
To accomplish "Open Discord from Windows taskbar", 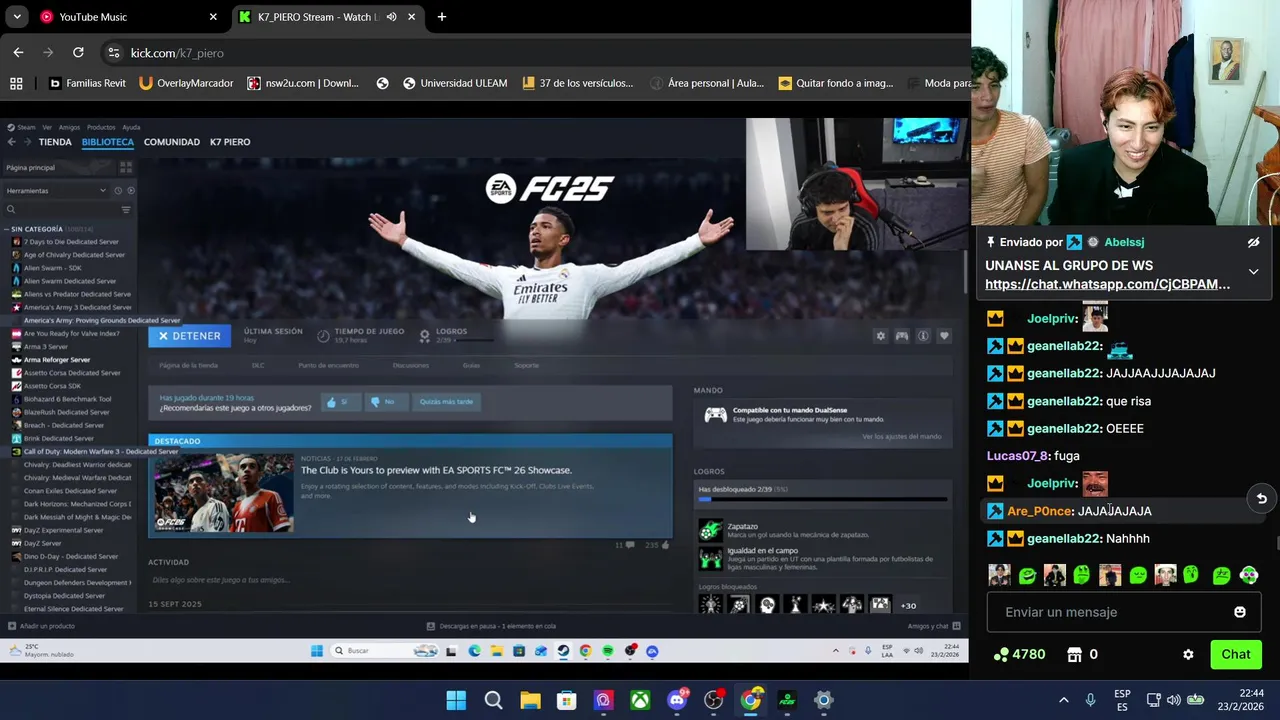I will (x=677, y=700).
